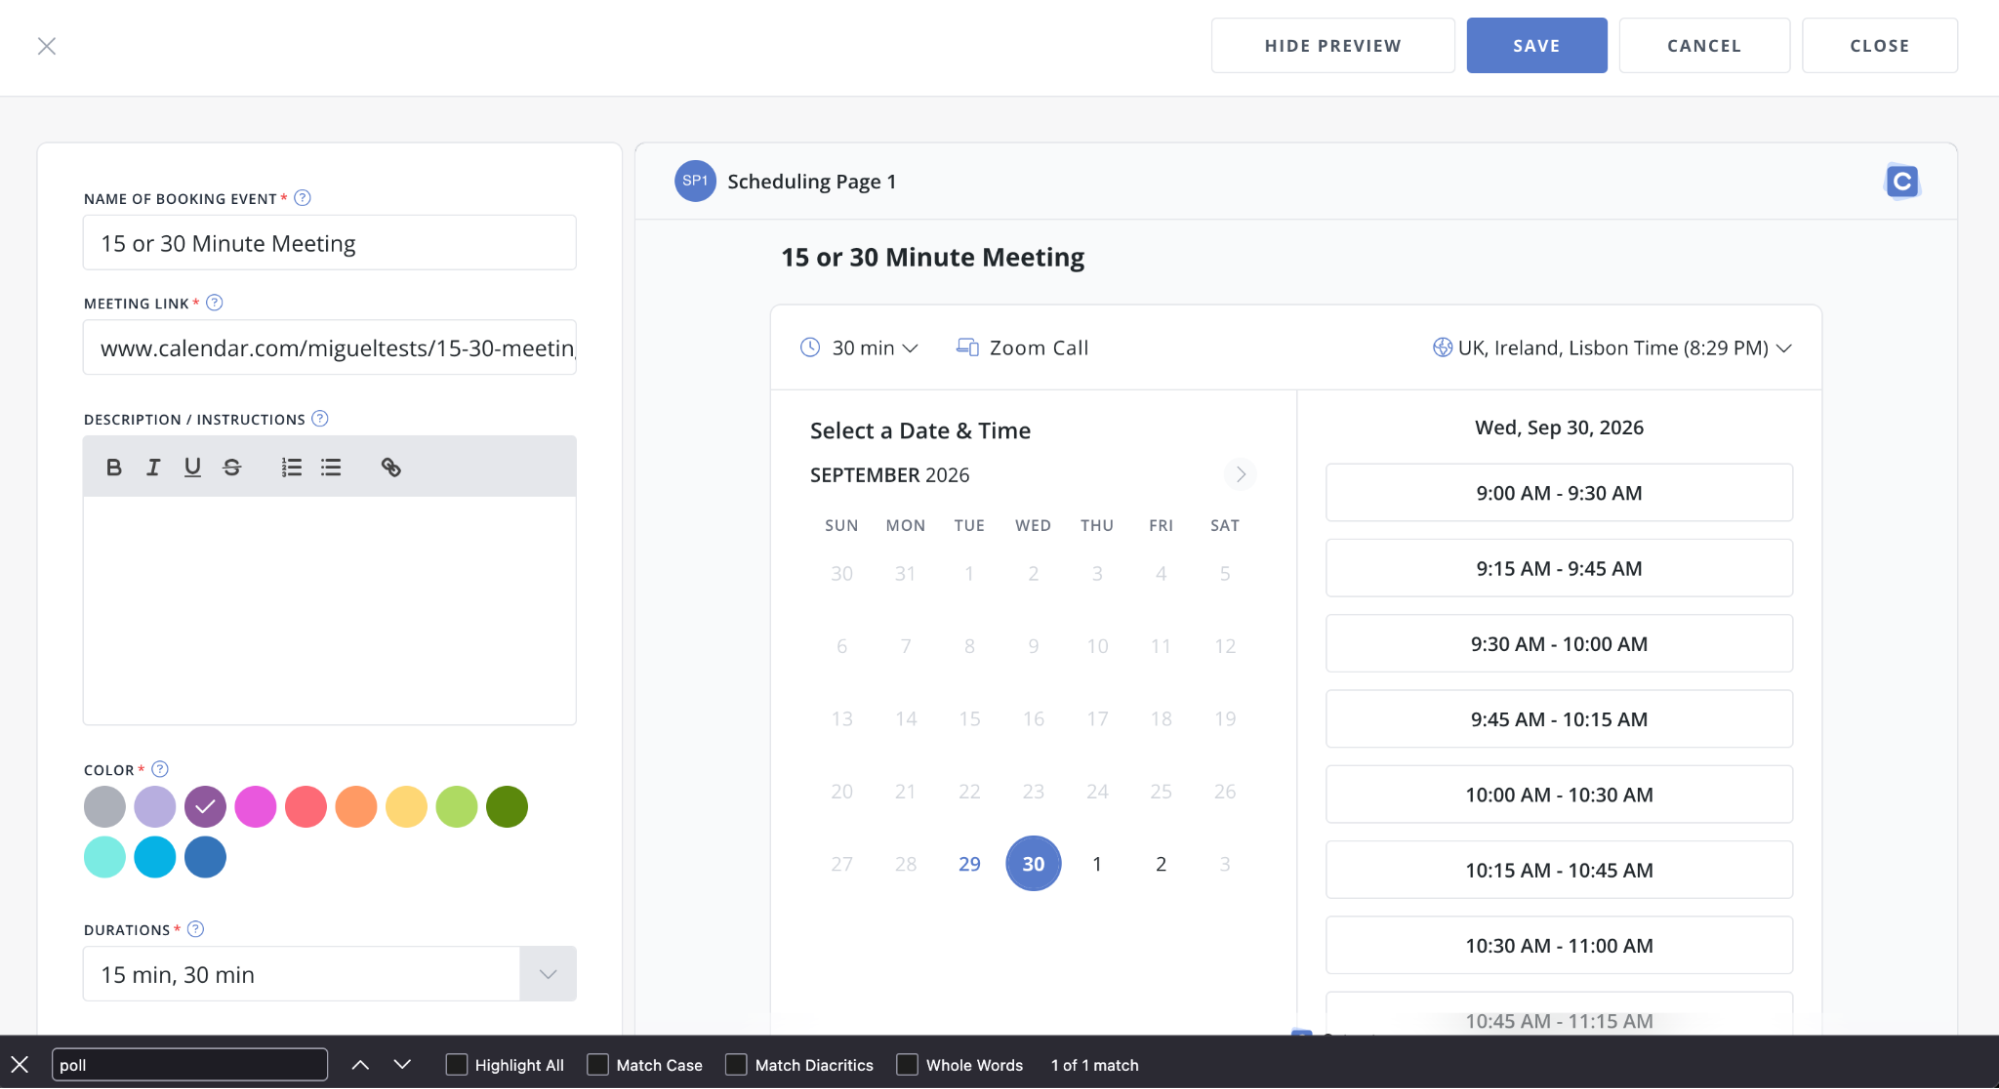
Task: Close the find bar
Action: coord(20,1065)
